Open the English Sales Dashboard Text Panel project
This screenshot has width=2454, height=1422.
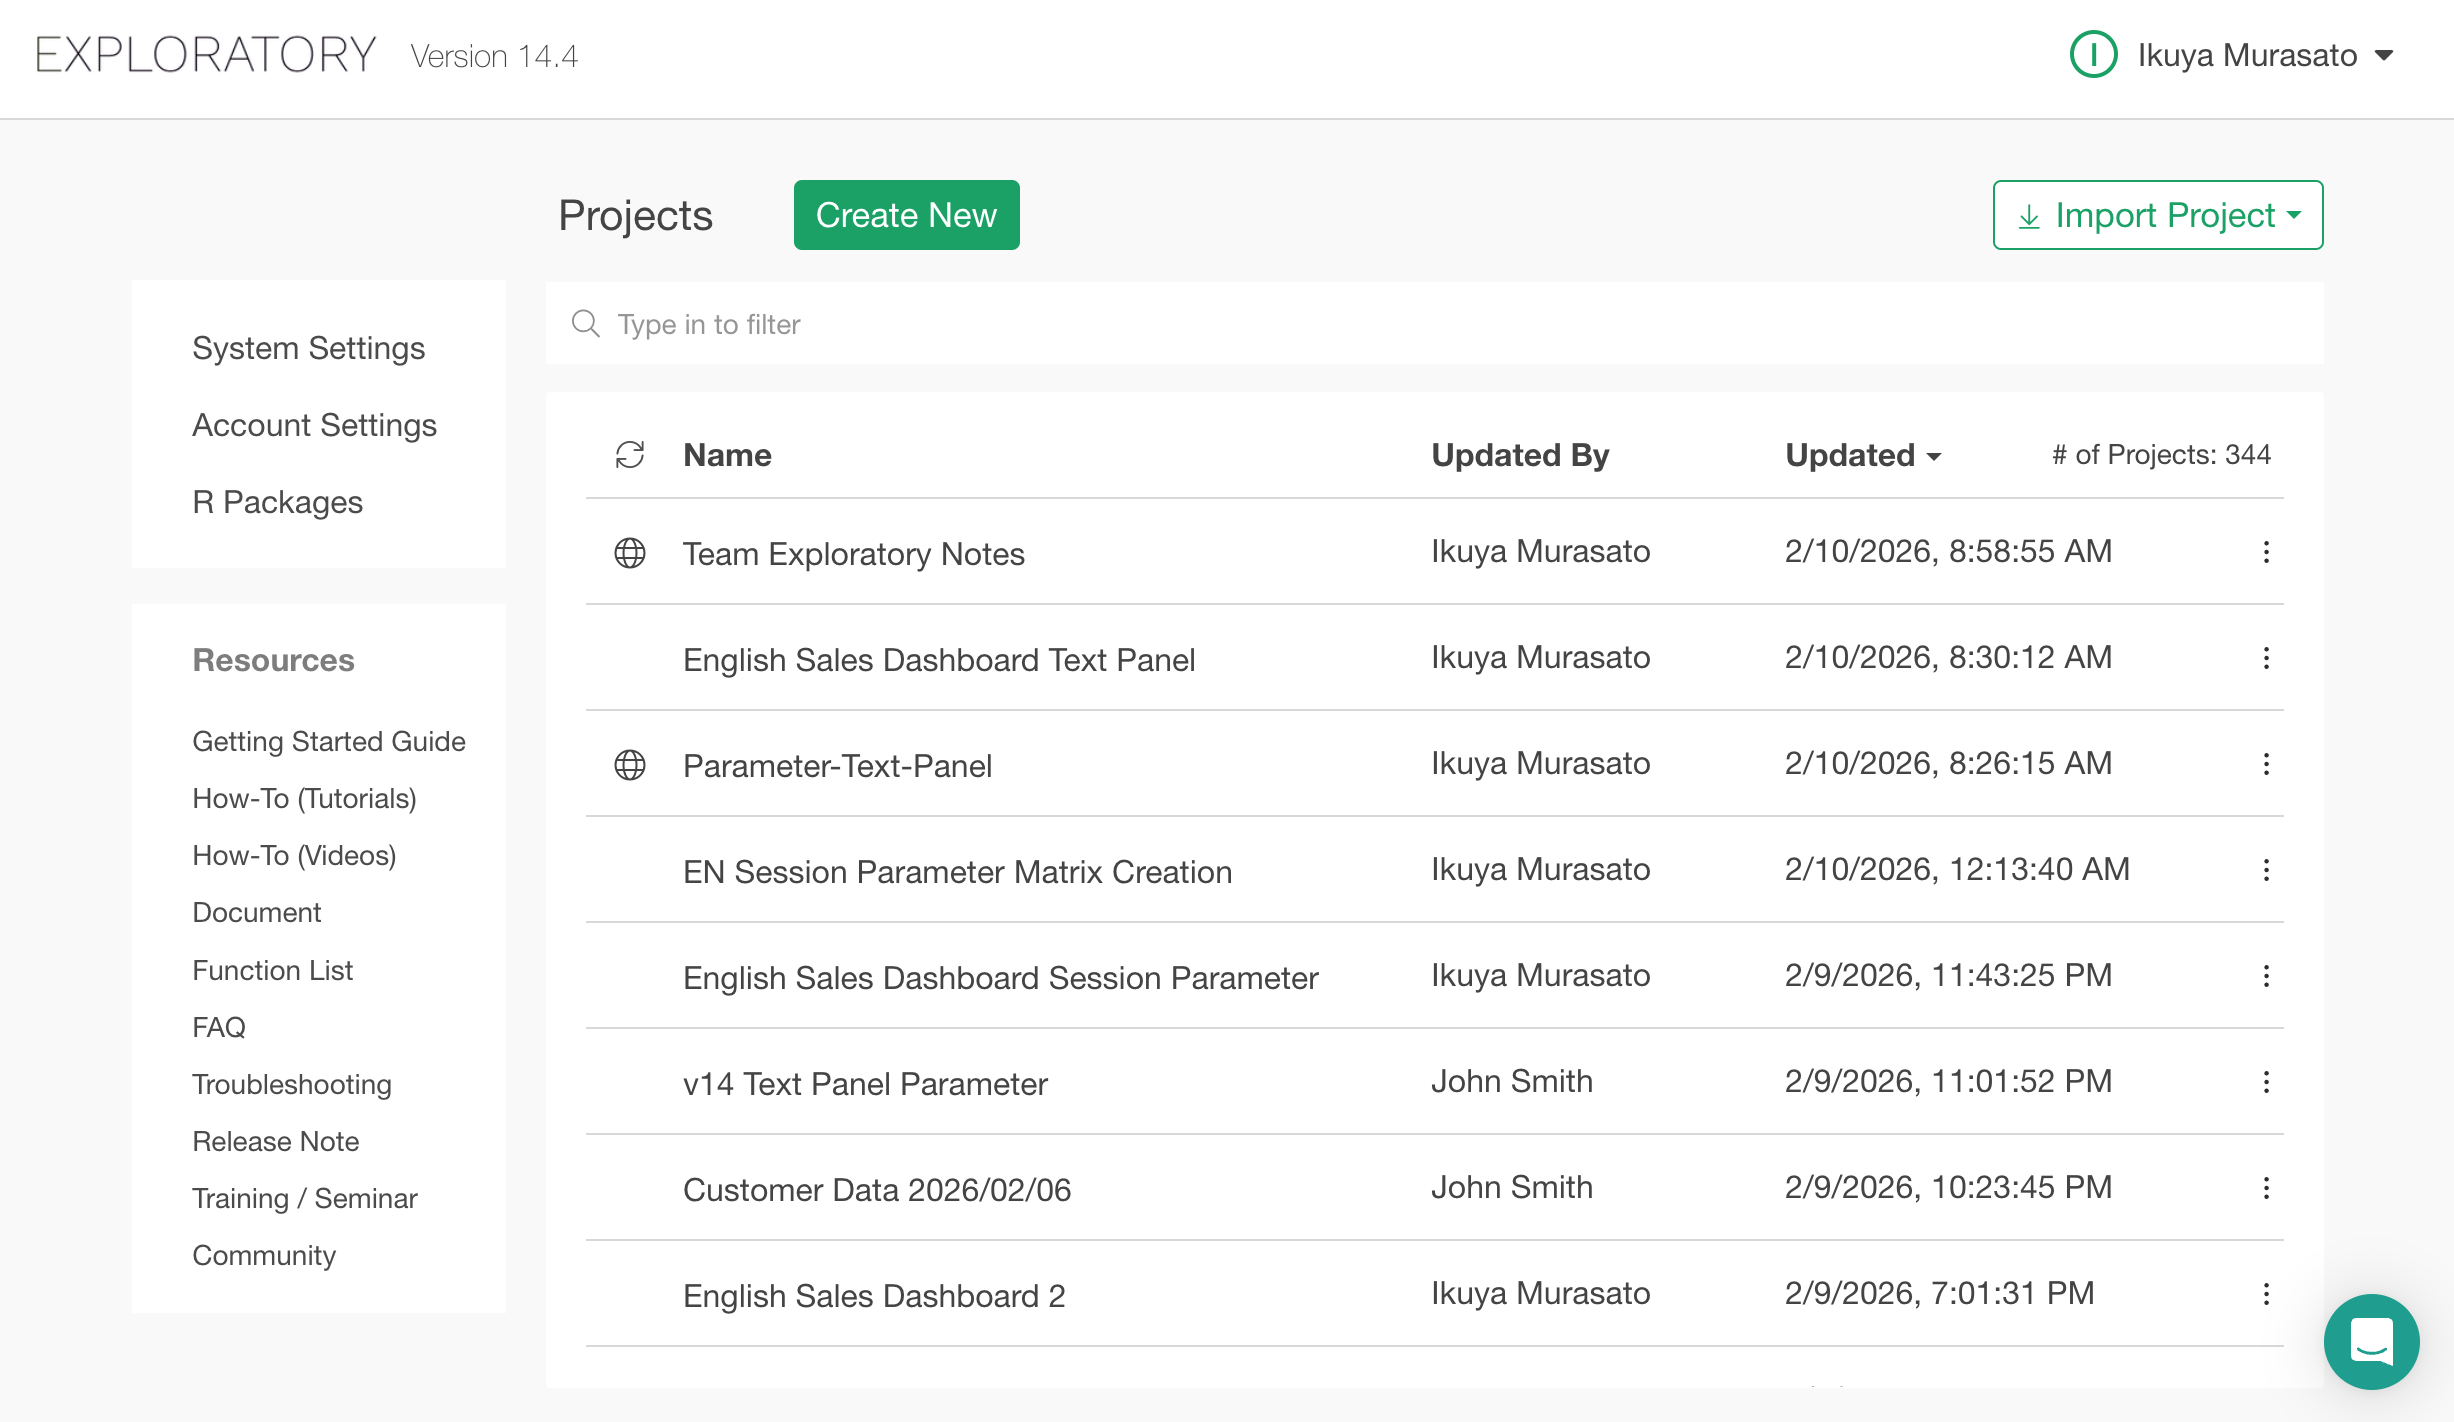pyautogui.click(x=938, y=660)
